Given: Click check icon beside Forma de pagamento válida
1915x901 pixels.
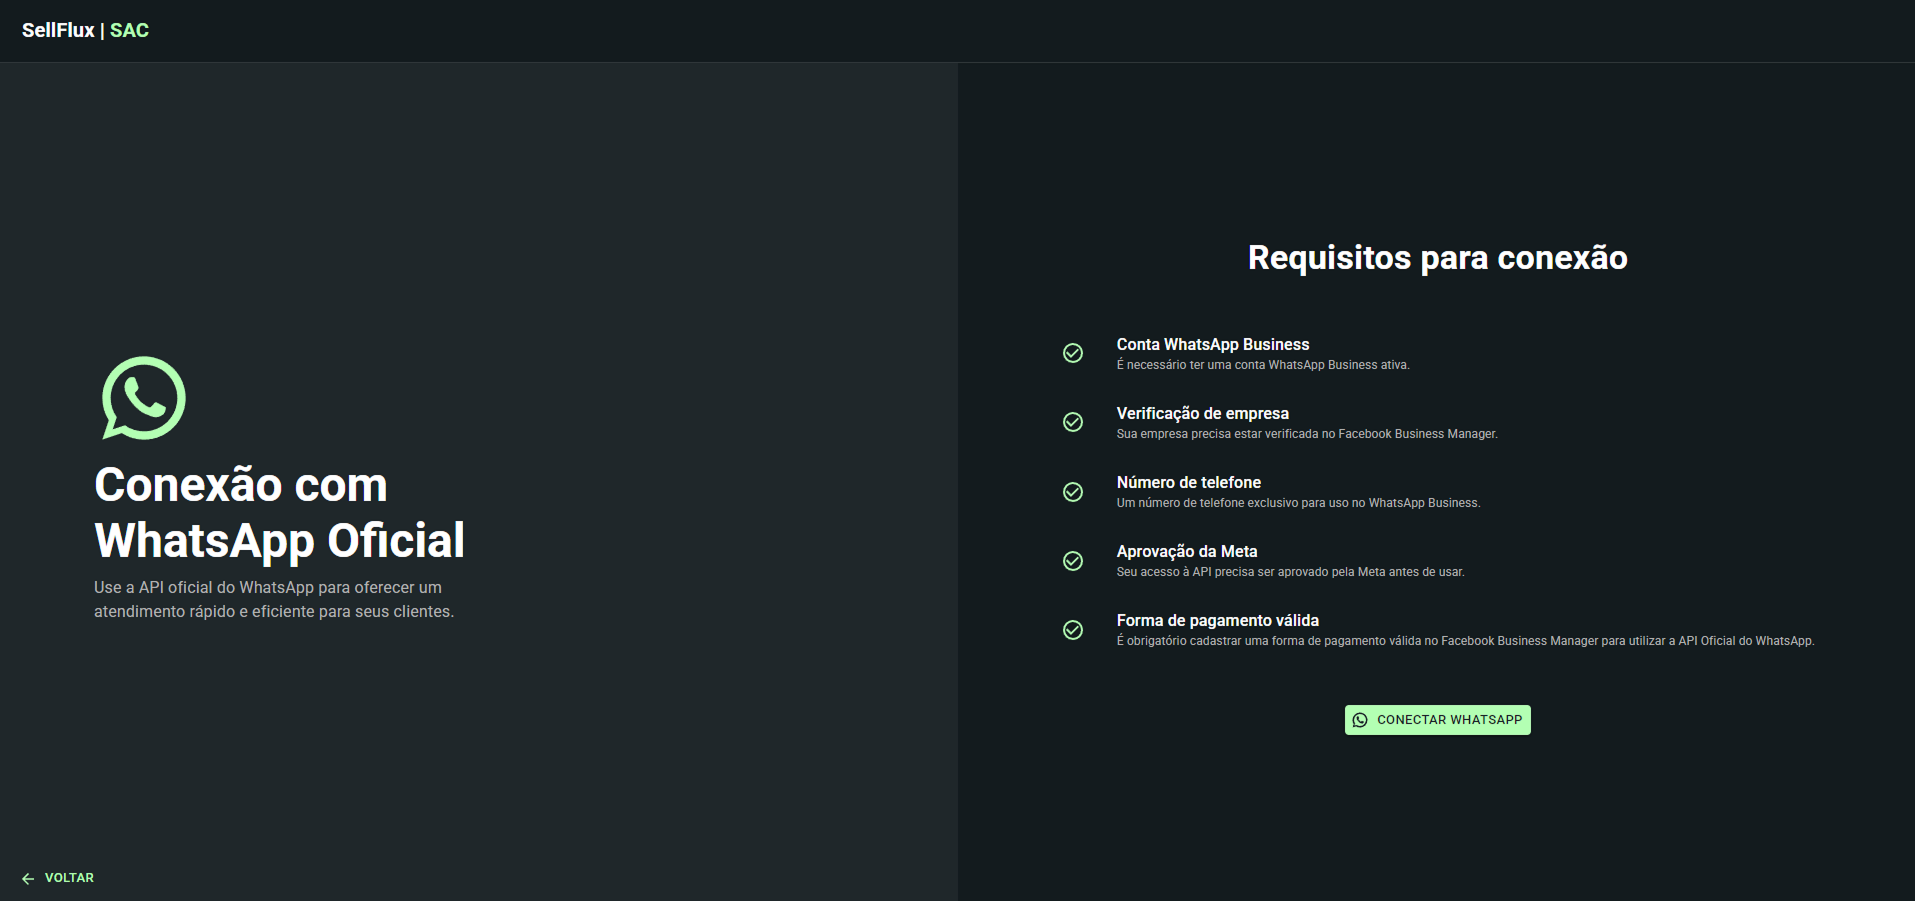Looking at the screenshot, I should [1073, 630].
